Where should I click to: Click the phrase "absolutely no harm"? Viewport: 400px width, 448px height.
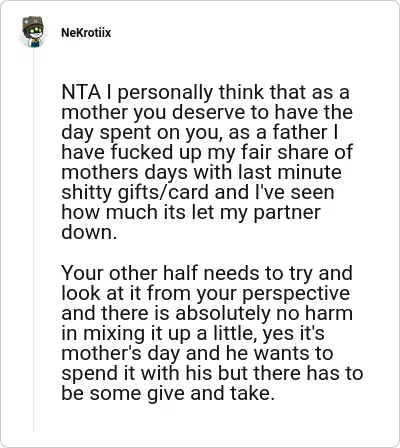point(264,313)
